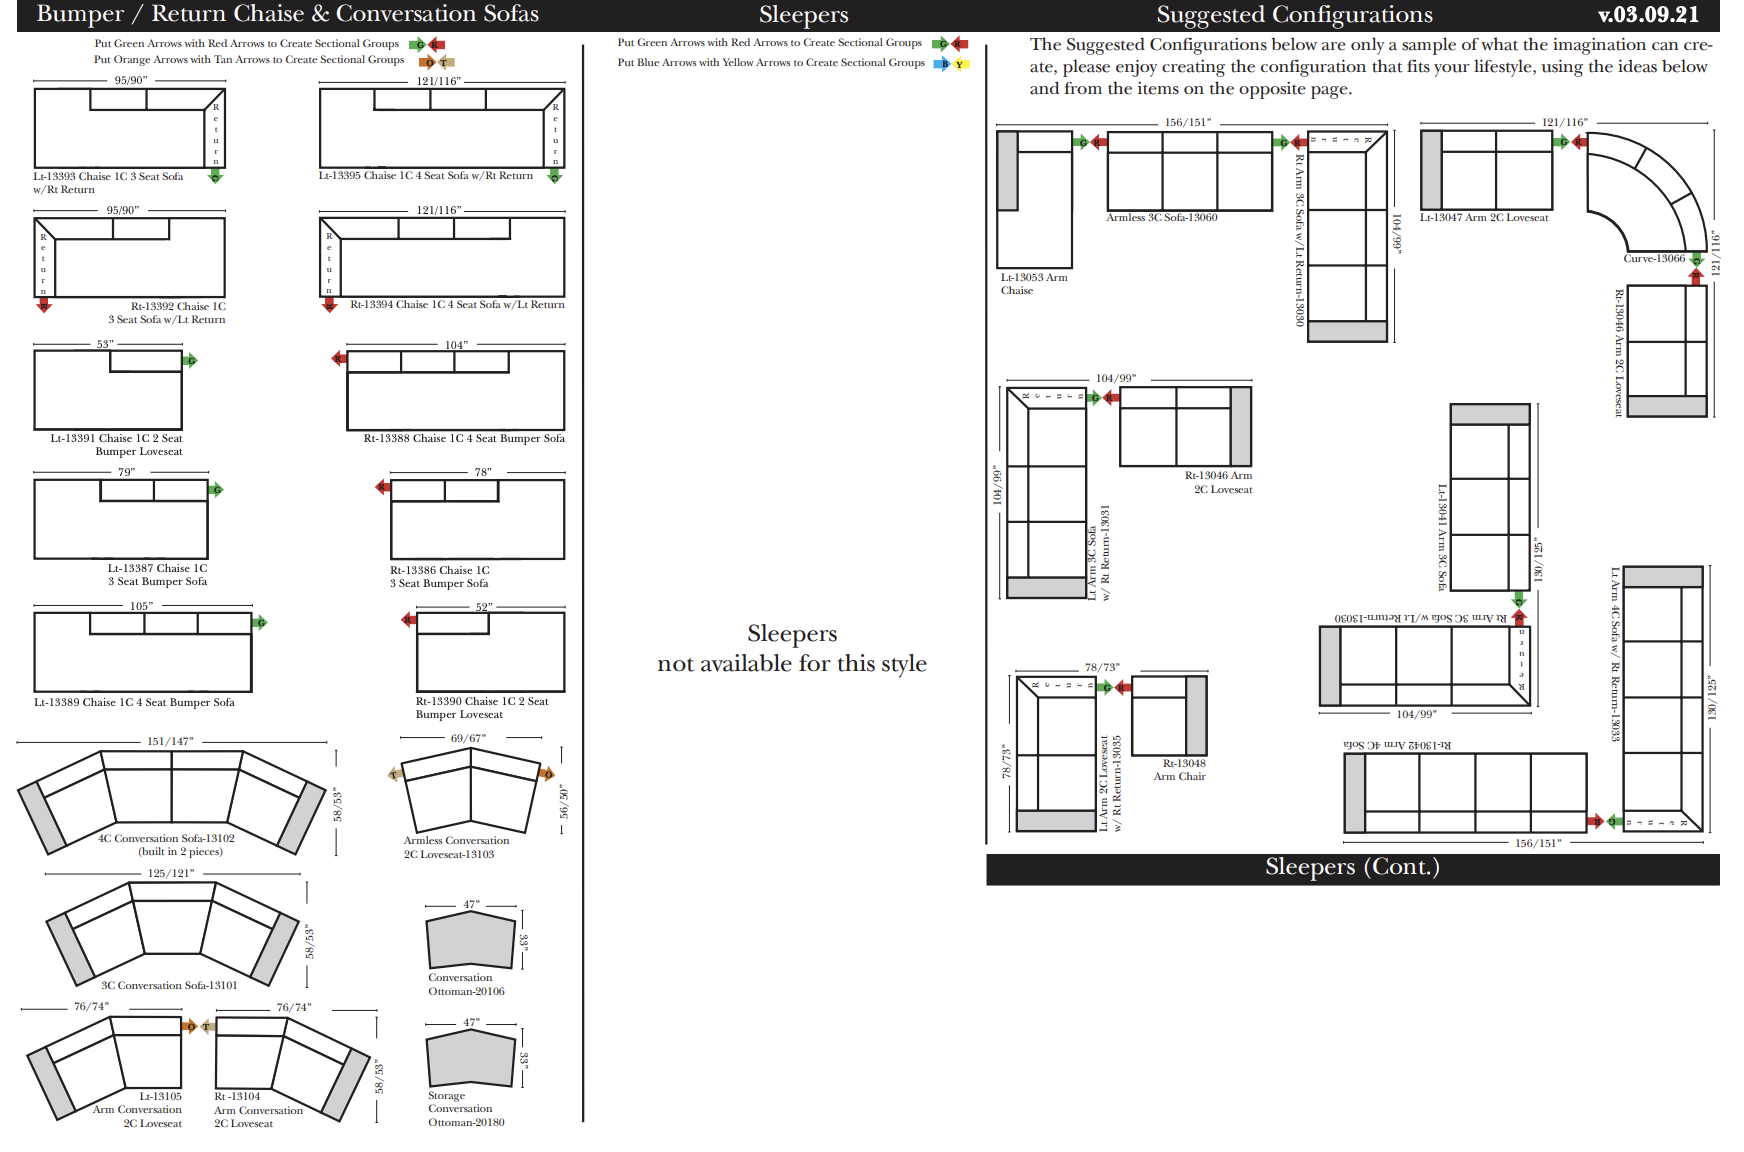
Task: Click the green arrow on Lt-13391 Chaise Loveseat
Action: pos(190,360)
